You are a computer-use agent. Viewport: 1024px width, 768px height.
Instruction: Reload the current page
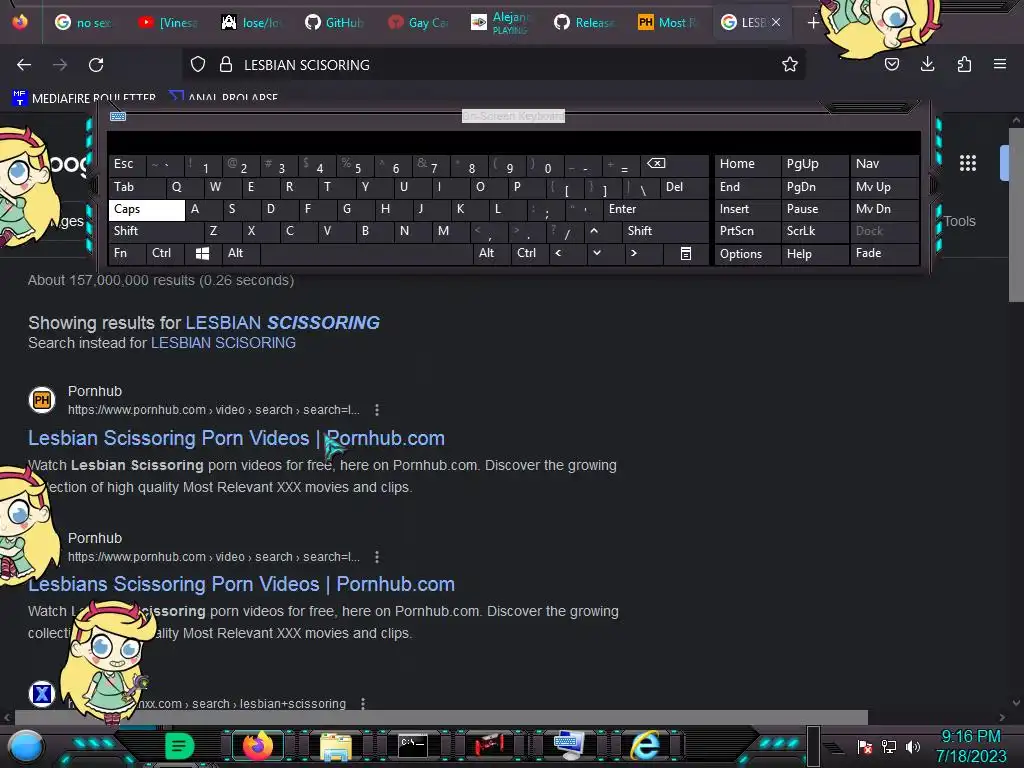point(96,65)
